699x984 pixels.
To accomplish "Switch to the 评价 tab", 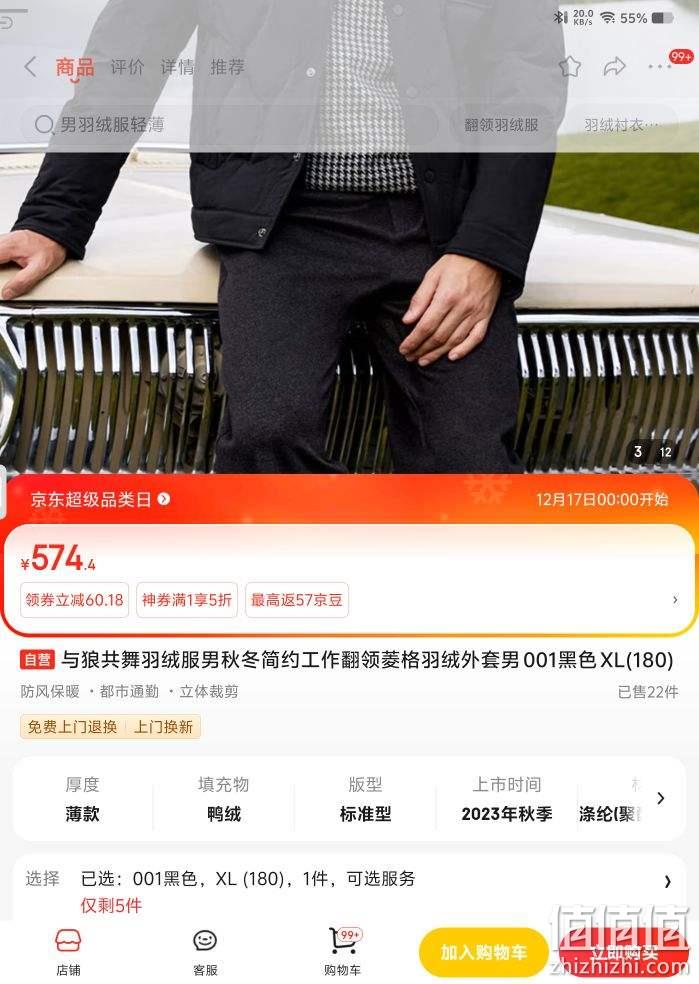I will 127,67.
